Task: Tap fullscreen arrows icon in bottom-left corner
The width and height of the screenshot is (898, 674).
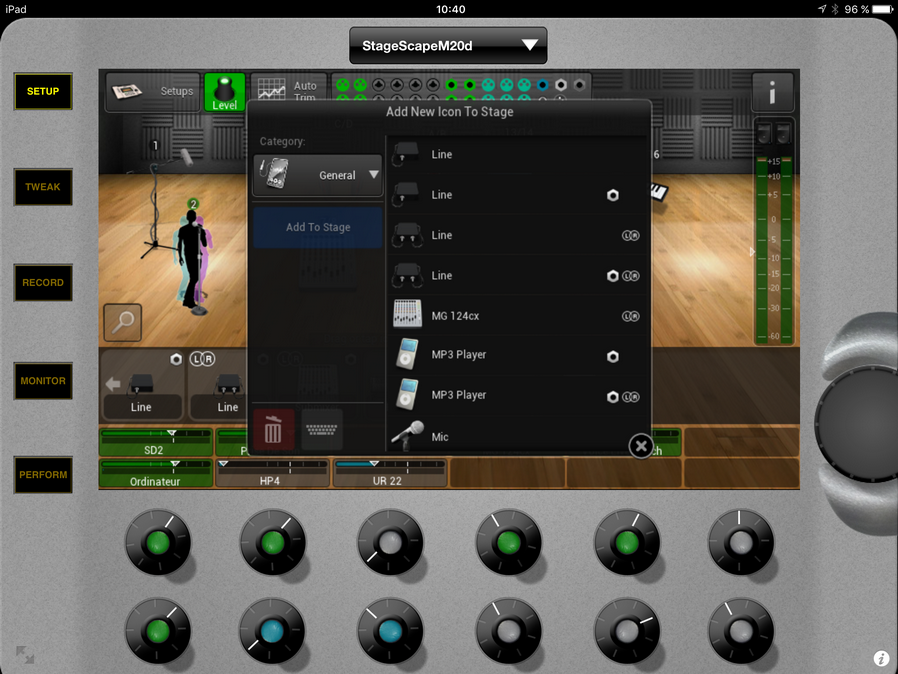Action: (25, 656)
